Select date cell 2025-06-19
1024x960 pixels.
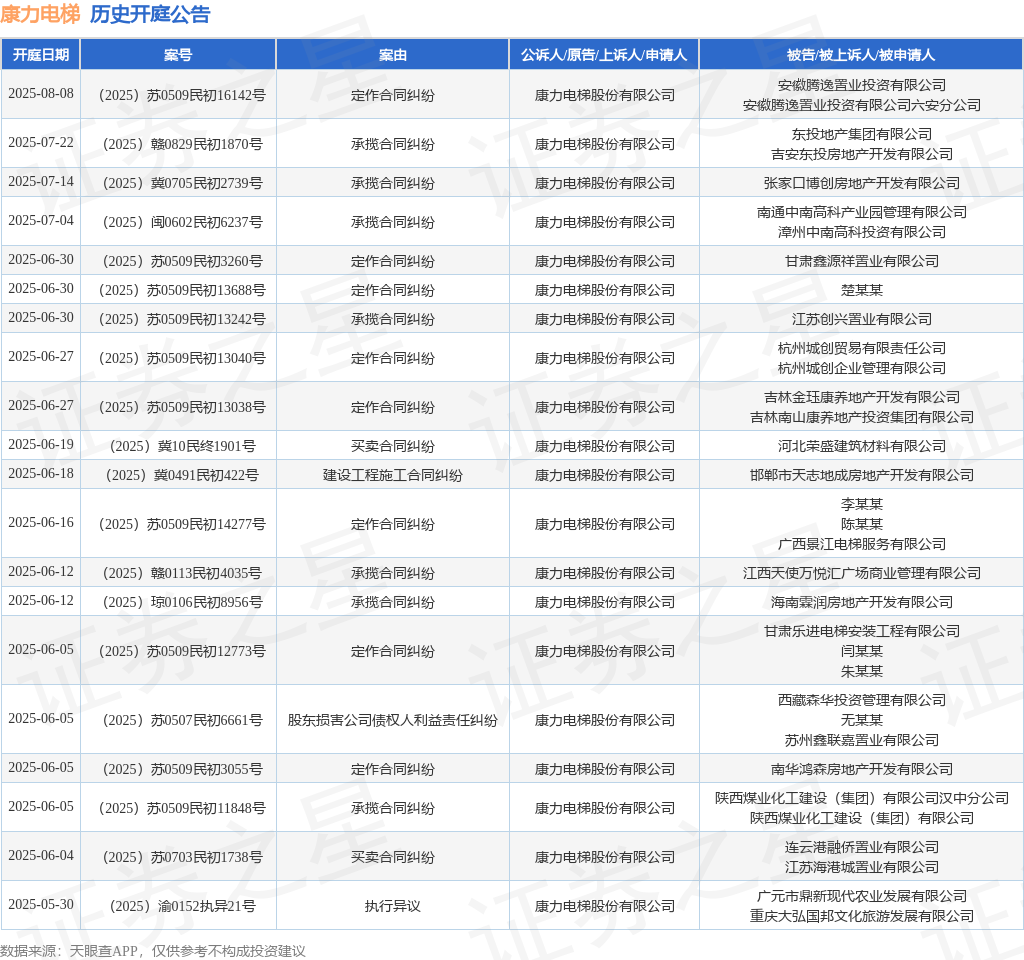(40, 445)
